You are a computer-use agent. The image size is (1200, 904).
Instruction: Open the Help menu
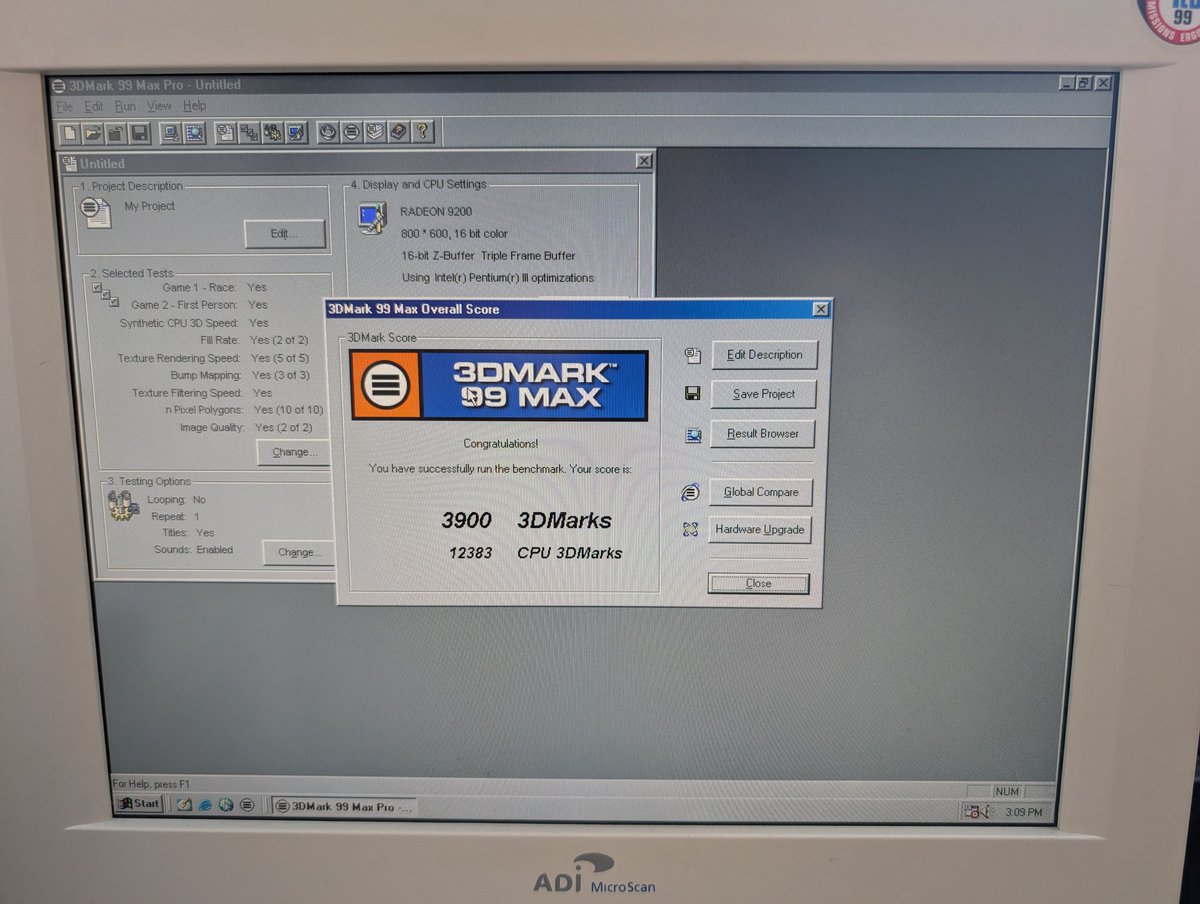point(195,106)
